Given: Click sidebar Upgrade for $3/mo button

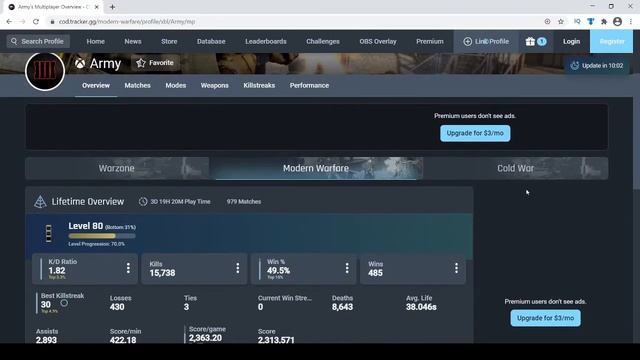Looking at the screenshot, I should (545, 318).
